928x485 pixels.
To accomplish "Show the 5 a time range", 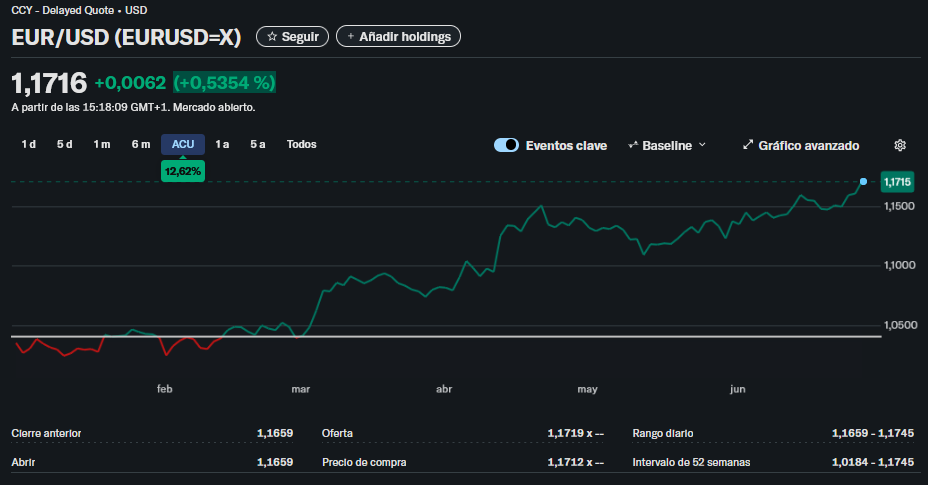I will tap(258, 144).
